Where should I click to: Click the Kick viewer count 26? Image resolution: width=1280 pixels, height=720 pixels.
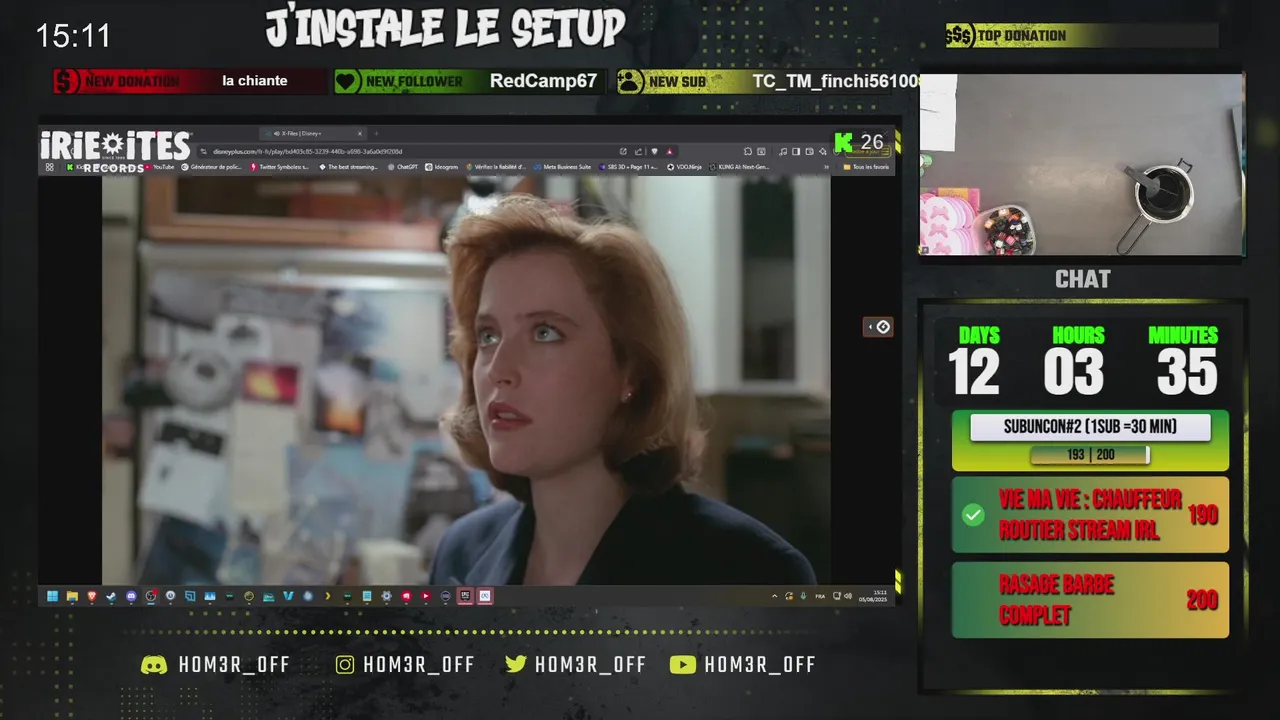(x=860, y=142)
